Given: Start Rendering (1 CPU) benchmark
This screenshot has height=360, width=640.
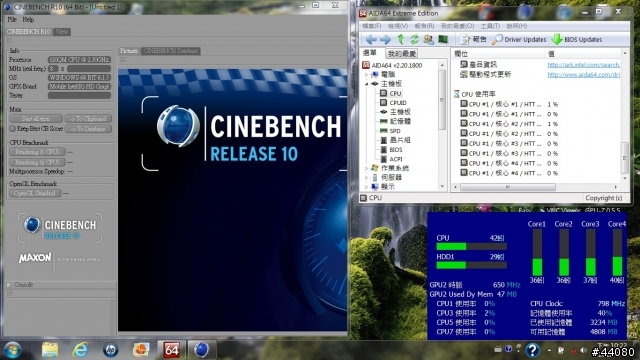Looking at the screenshot, I should (x=37, y=152).
